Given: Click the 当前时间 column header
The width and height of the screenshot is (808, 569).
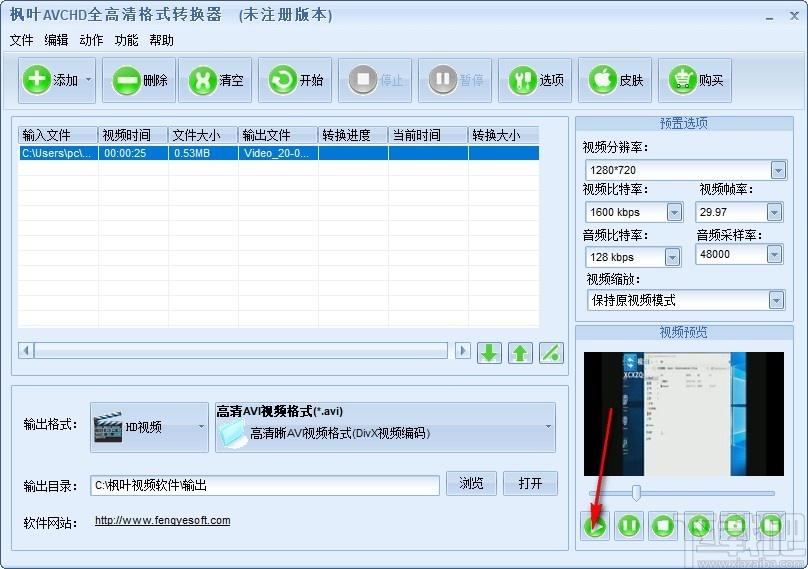Looking at the screenshot, I should point(428,135).
